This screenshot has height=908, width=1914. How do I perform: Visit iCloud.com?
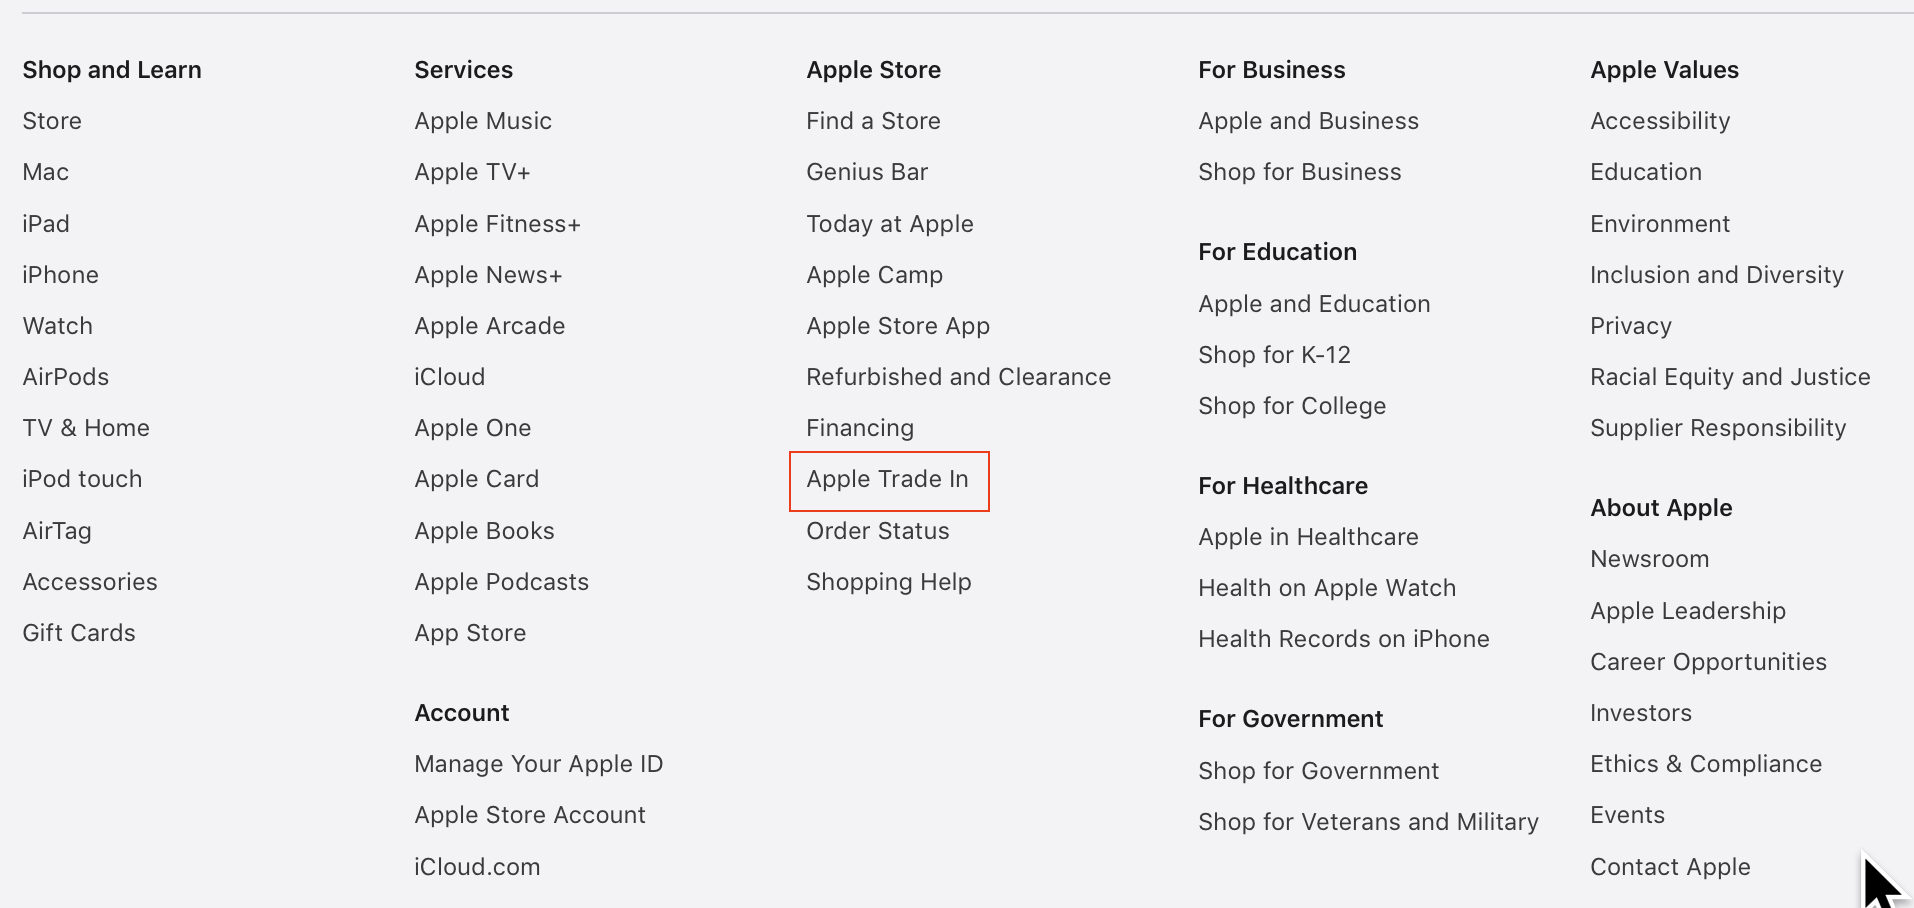[477, 867]
